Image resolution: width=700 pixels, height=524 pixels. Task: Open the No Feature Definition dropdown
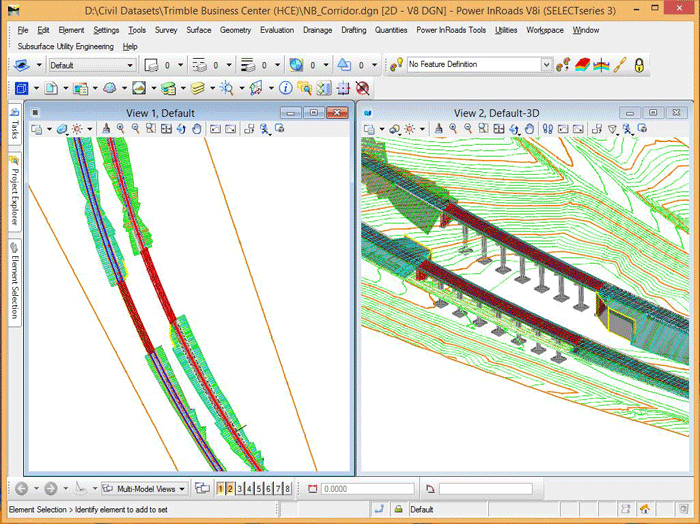click(546, 65)
